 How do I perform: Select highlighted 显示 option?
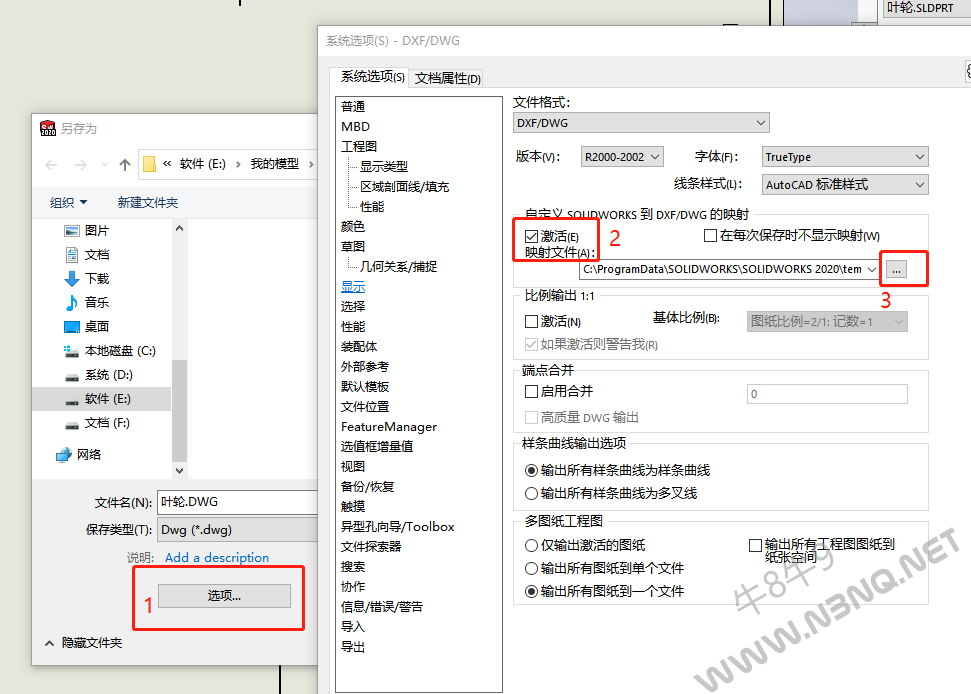coord(353,287)
